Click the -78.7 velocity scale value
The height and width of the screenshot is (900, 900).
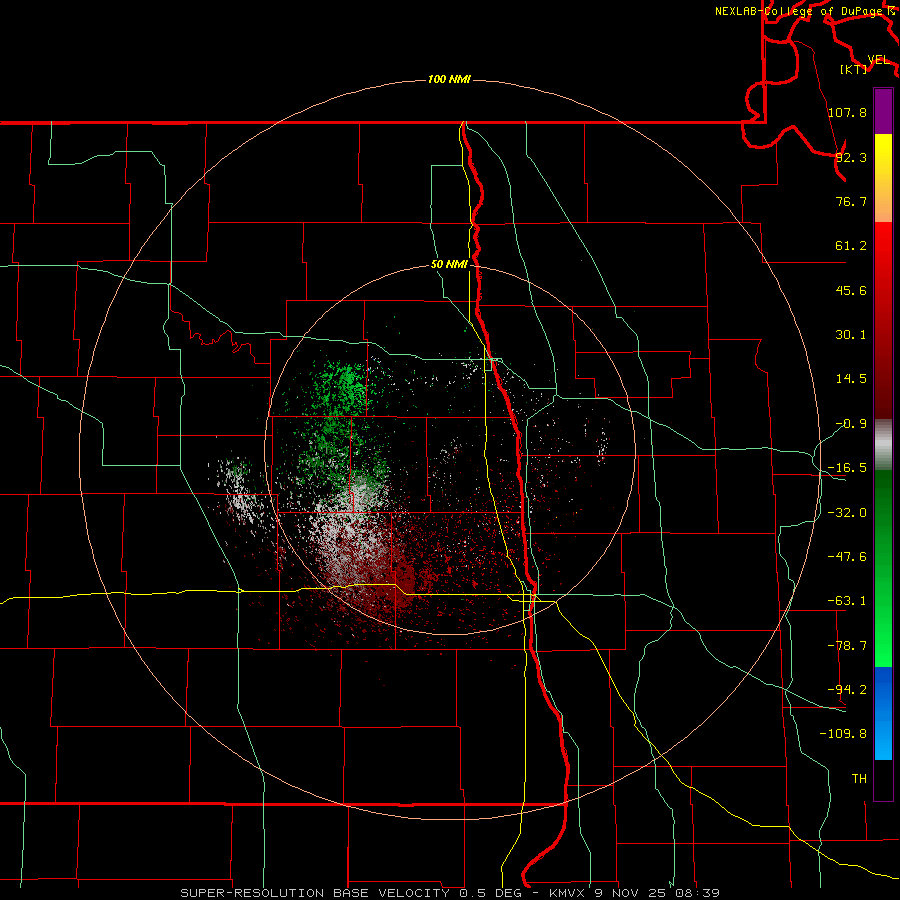pos(847,646)
